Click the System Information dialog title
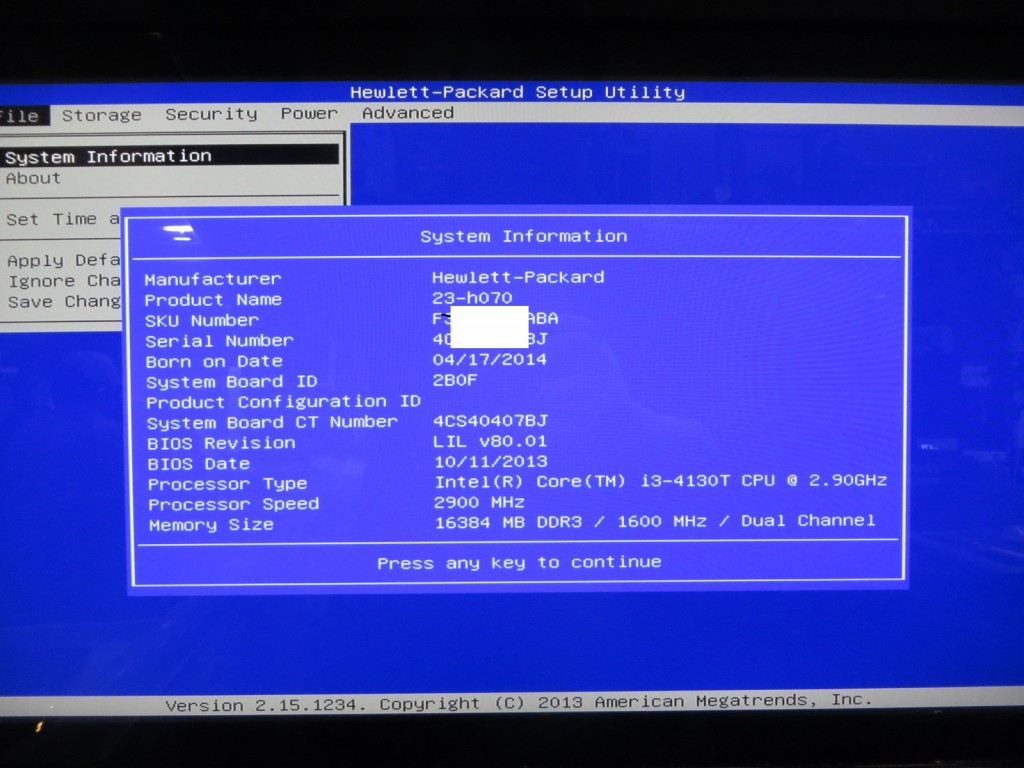 (x=523, y=236)
